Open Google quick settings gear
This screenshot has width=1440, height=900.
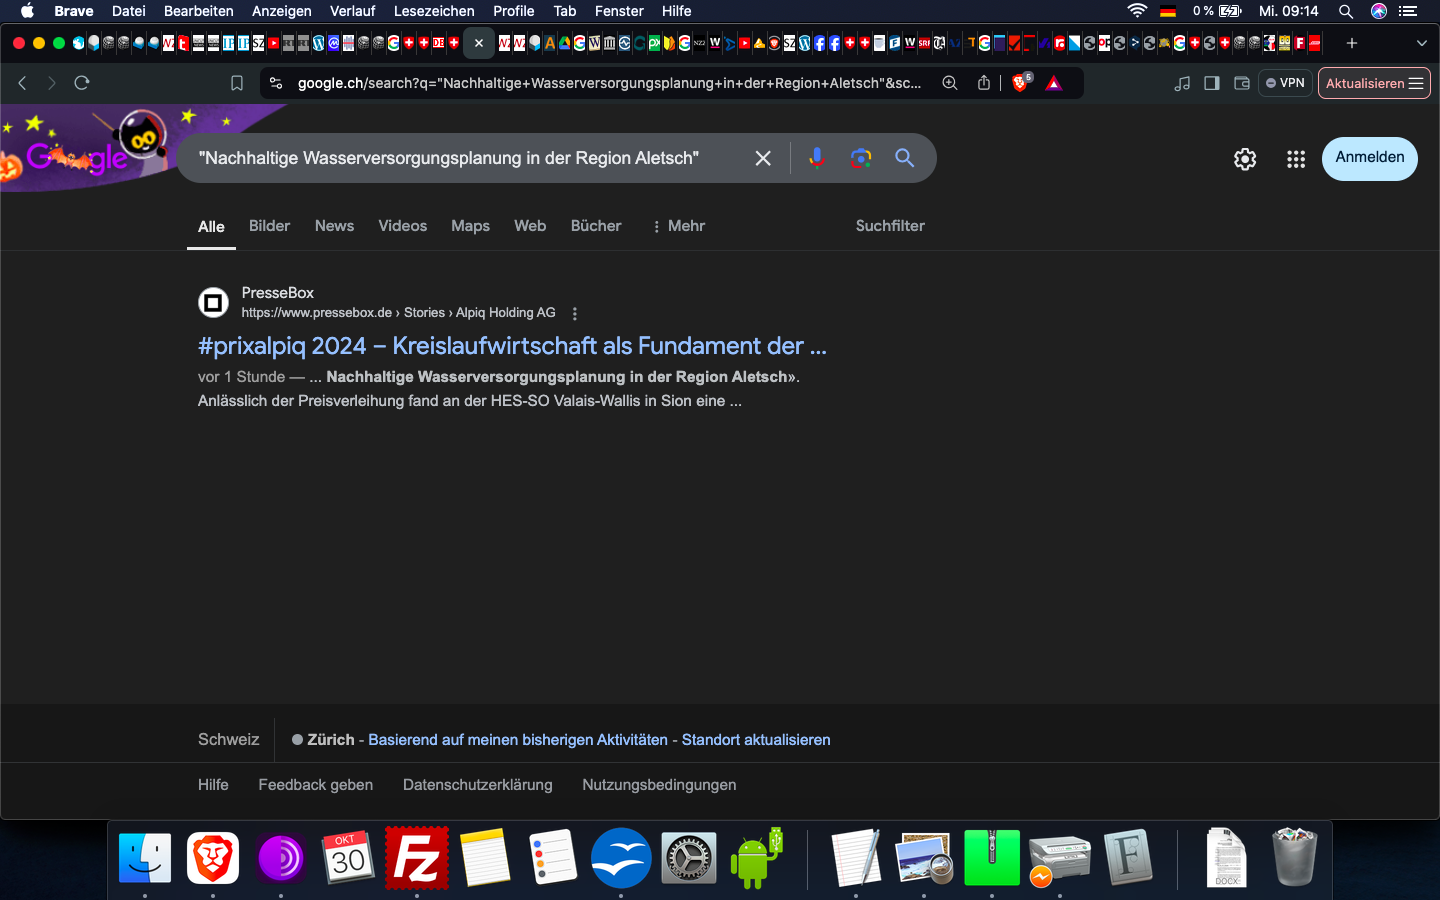[x=1245, y=159]
